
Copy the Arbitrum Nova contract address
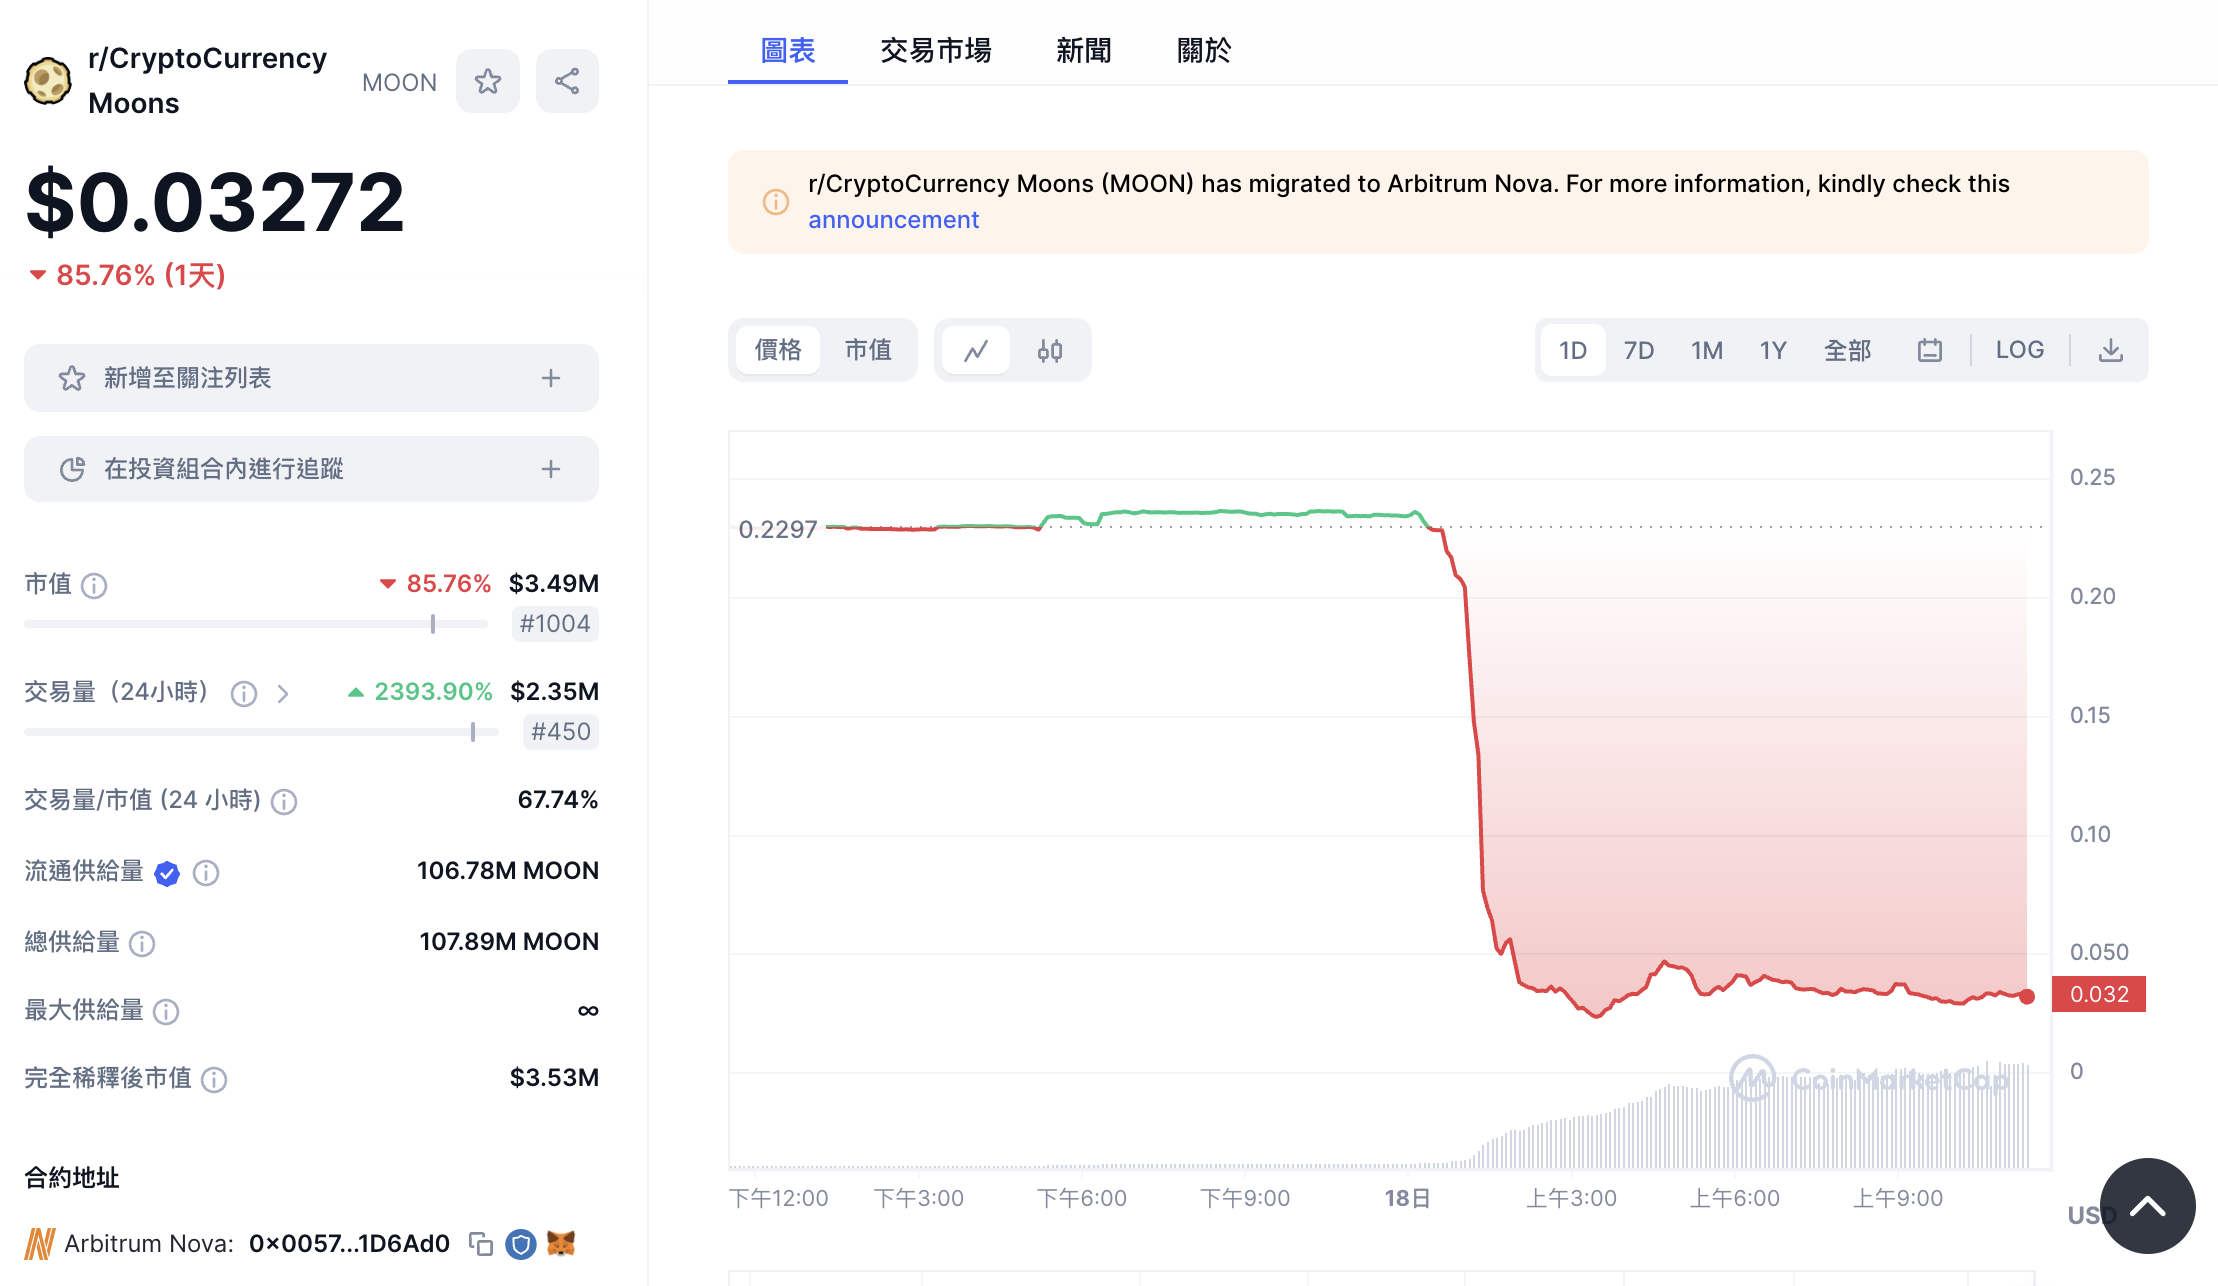point(481,1244)
